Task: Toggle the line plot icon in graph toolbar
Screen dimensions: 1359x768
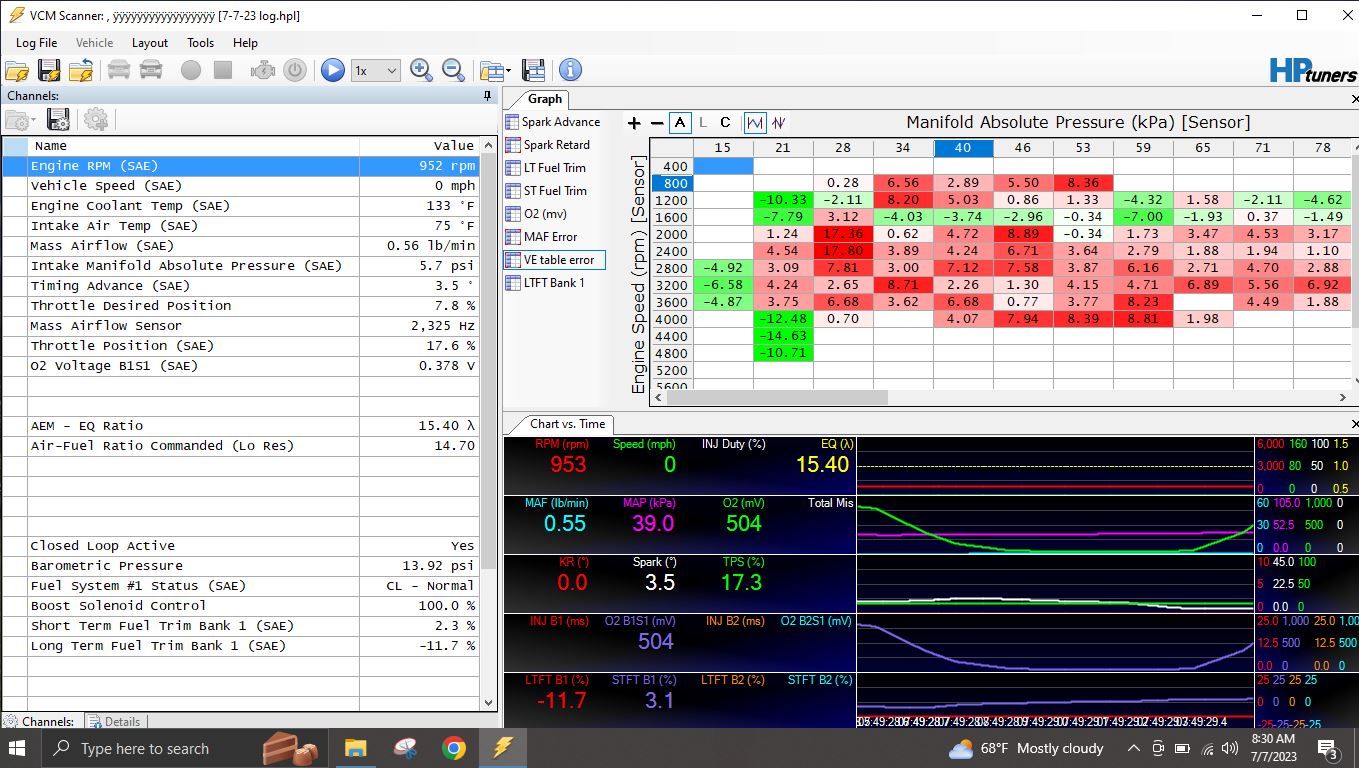Action: (x=755, y=123)
